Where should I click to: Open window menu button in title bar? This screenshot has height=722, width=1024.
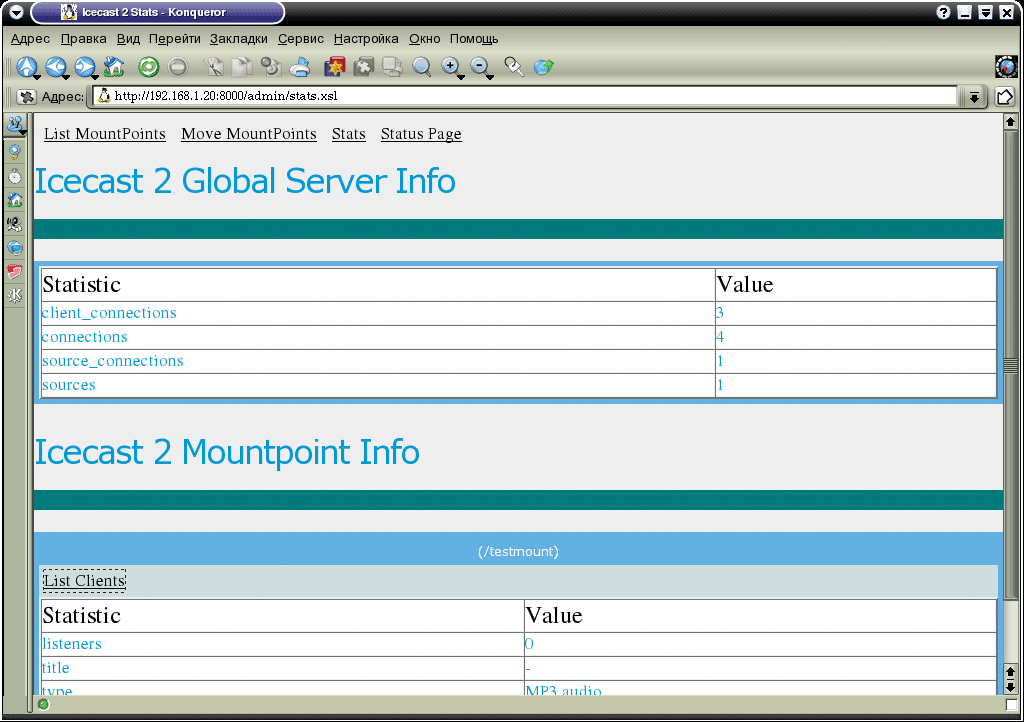(x=16, y=12)
